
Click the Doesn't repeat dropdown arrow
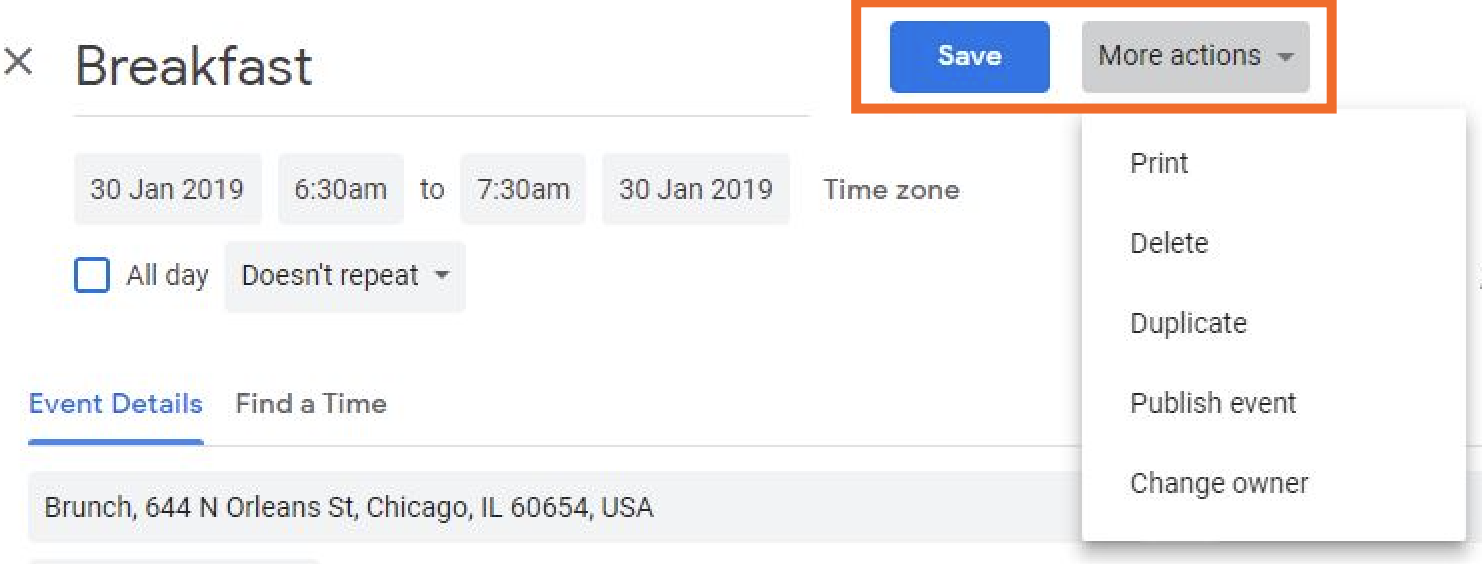point(442,276)
